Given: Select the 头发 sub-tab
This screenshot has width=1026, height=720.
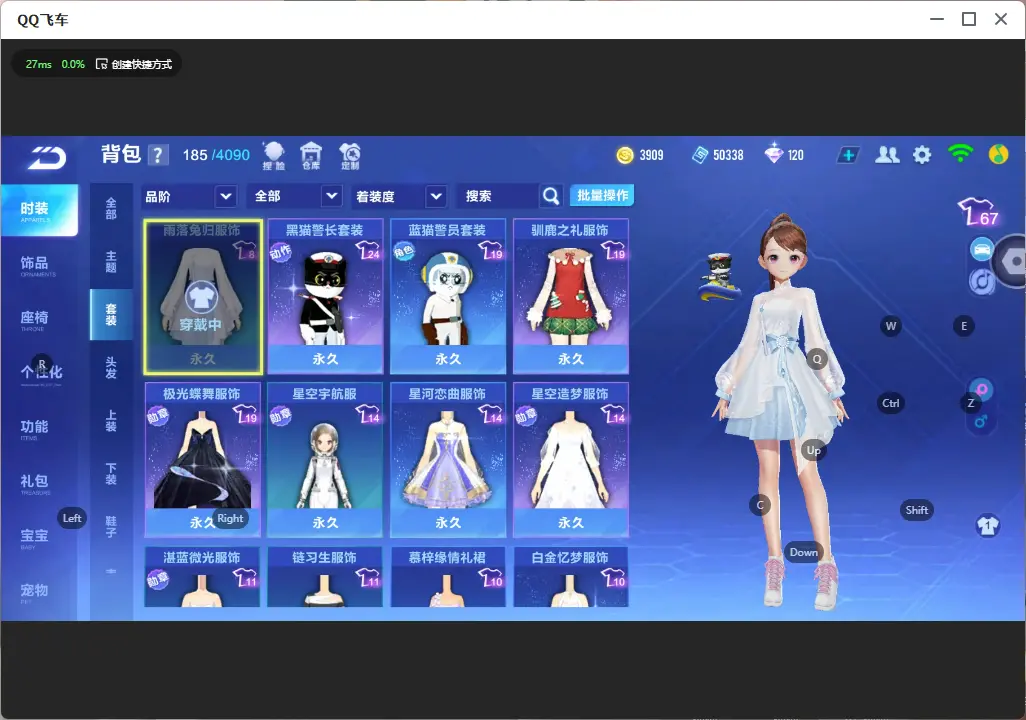Looking at the screenshot, I should point(111,368).
